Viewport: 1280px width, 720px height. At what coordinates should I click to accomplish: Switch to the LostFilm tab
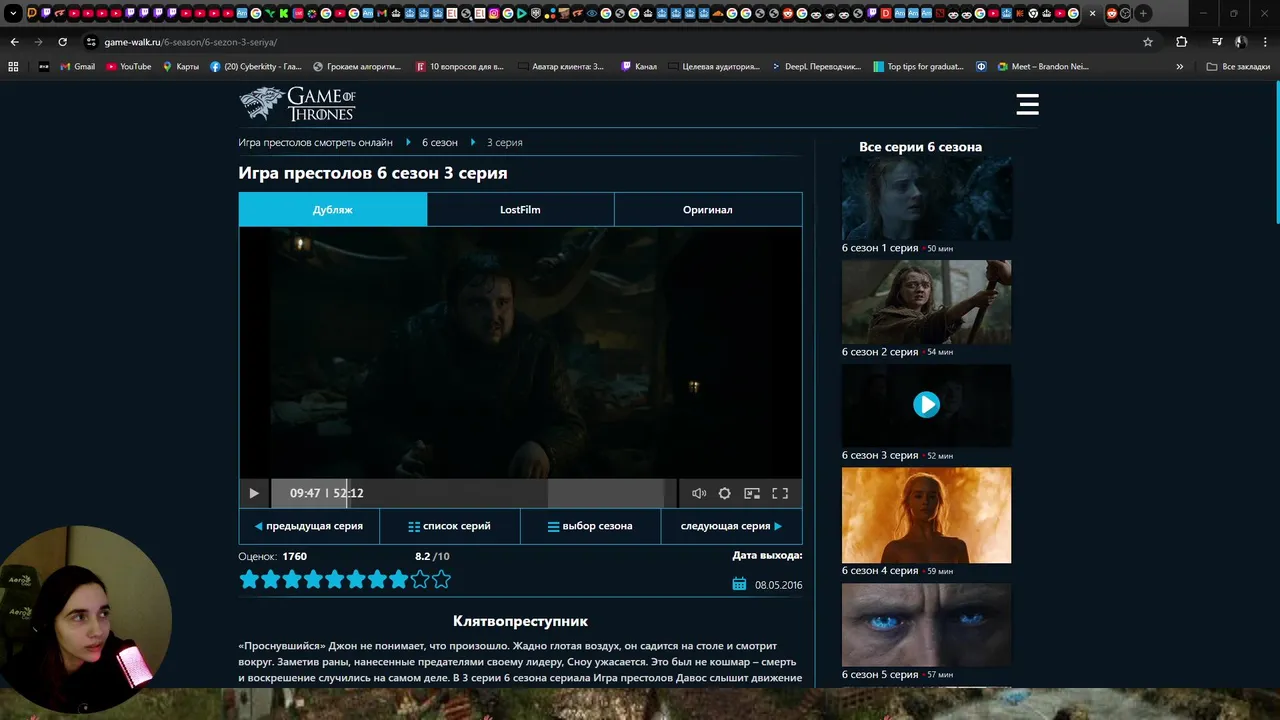click(x=520, y=210)
